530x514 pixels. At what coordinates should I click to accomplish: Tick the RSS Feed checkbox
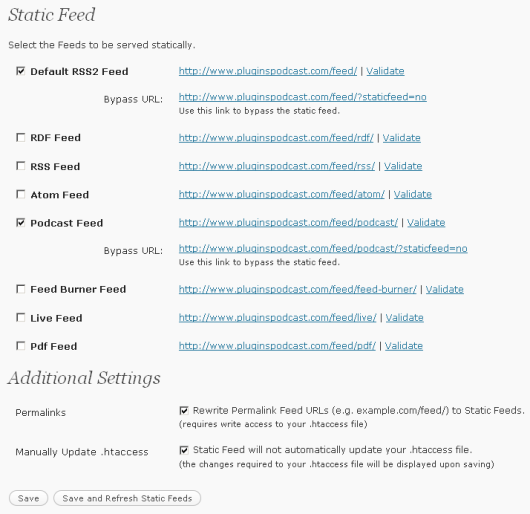(x=21, y=166)
